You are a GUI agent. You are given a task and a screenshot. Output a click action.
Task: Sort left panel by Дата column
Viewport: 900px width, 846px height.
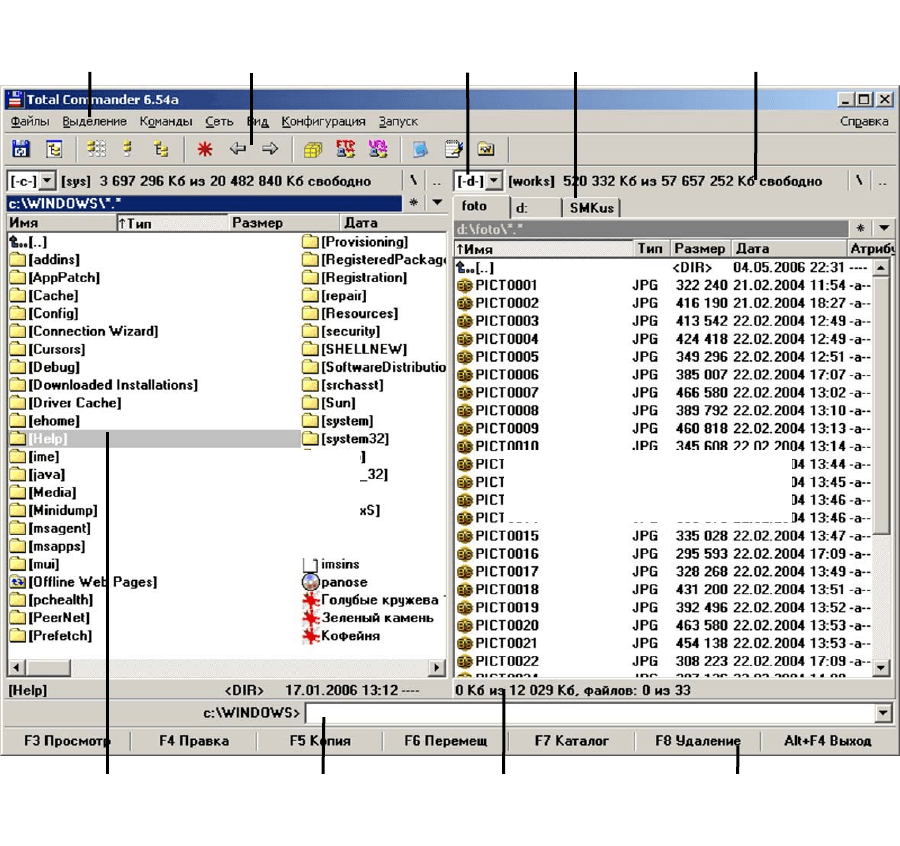[x=394, y=223]
